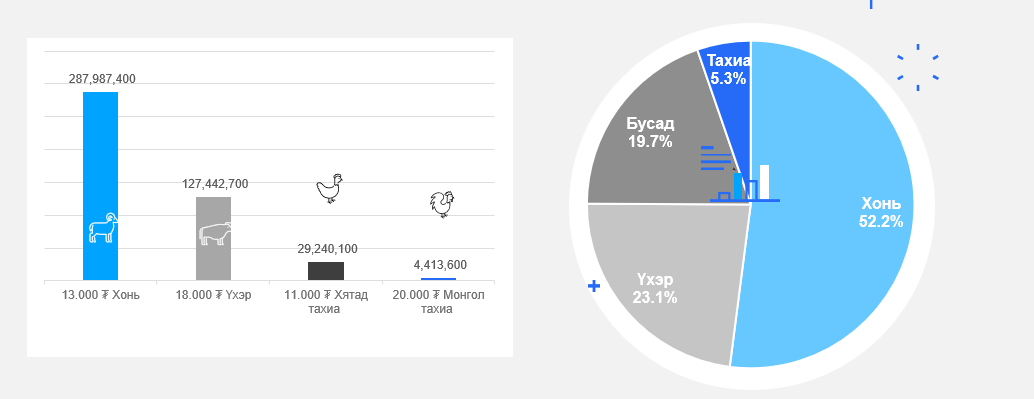Image resolution: width=1034 pixels, height=399 pixels.
Task: Click the dark Хятад тахиа bar
Action: tap(326, 271)
